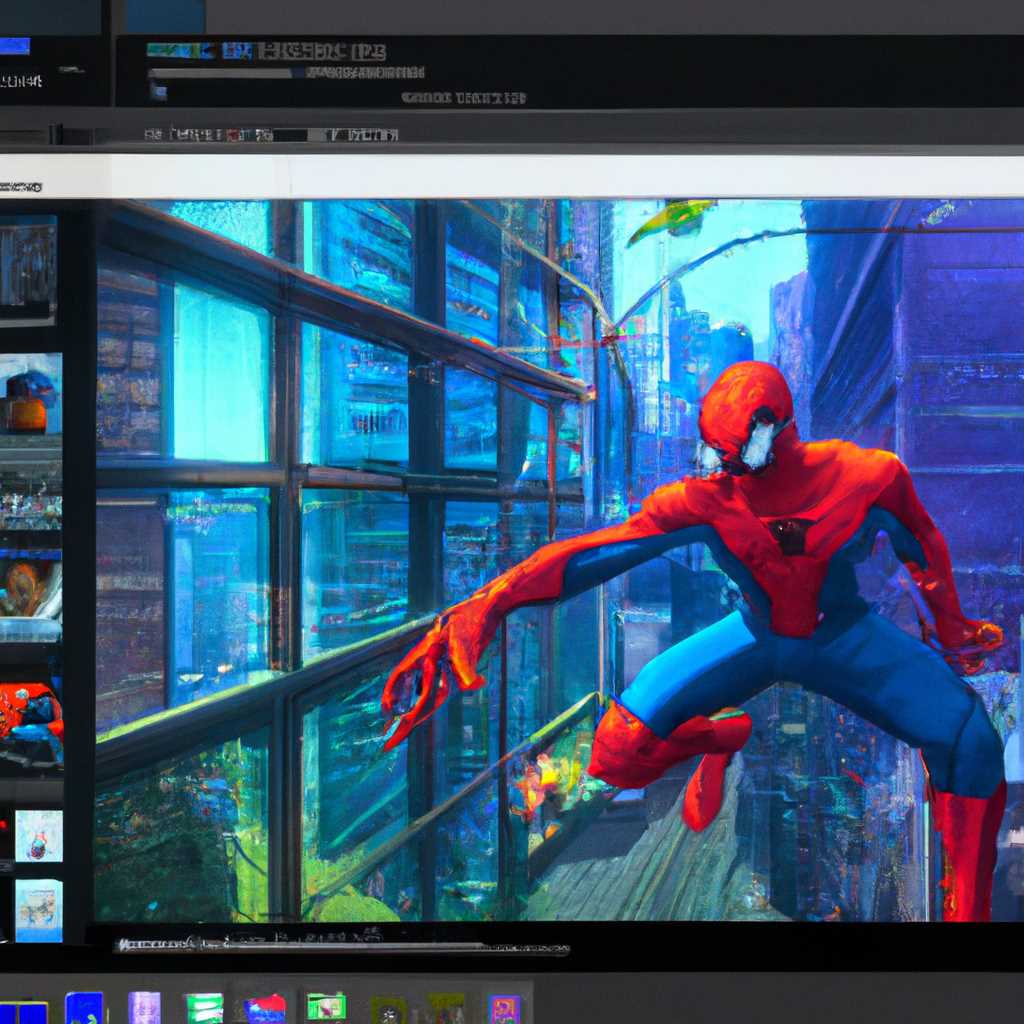Launch the red and blue dock icon
The width and height of the screenshot is (1024, 1024).
(x=264, y=1009)
